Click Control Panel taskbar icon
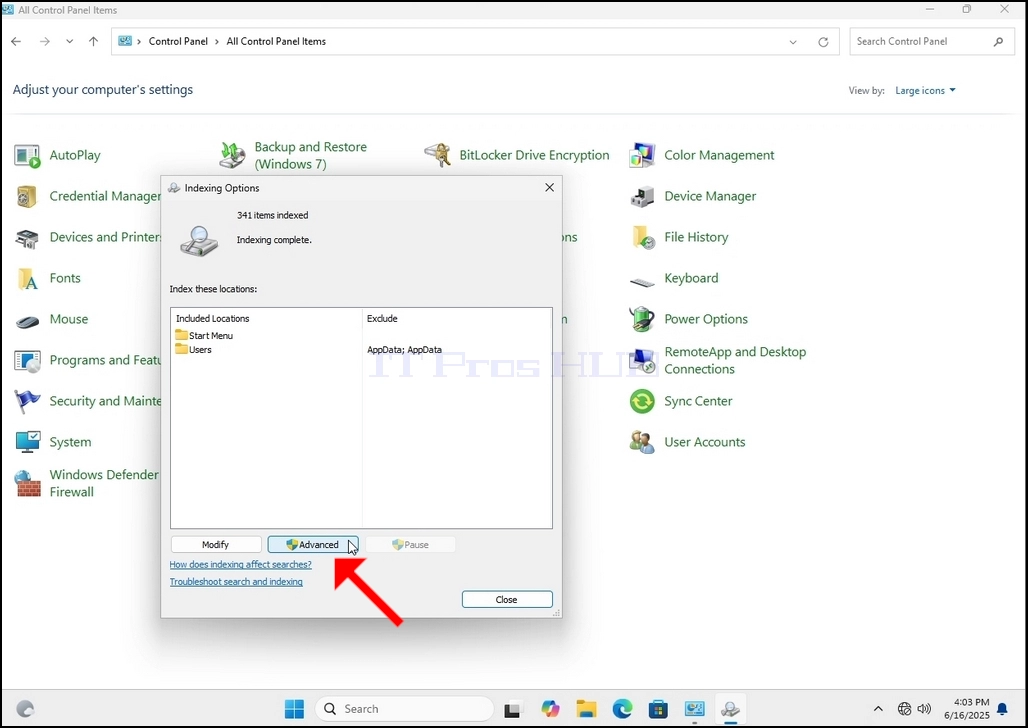The image size is (1028, 728). 694,709
